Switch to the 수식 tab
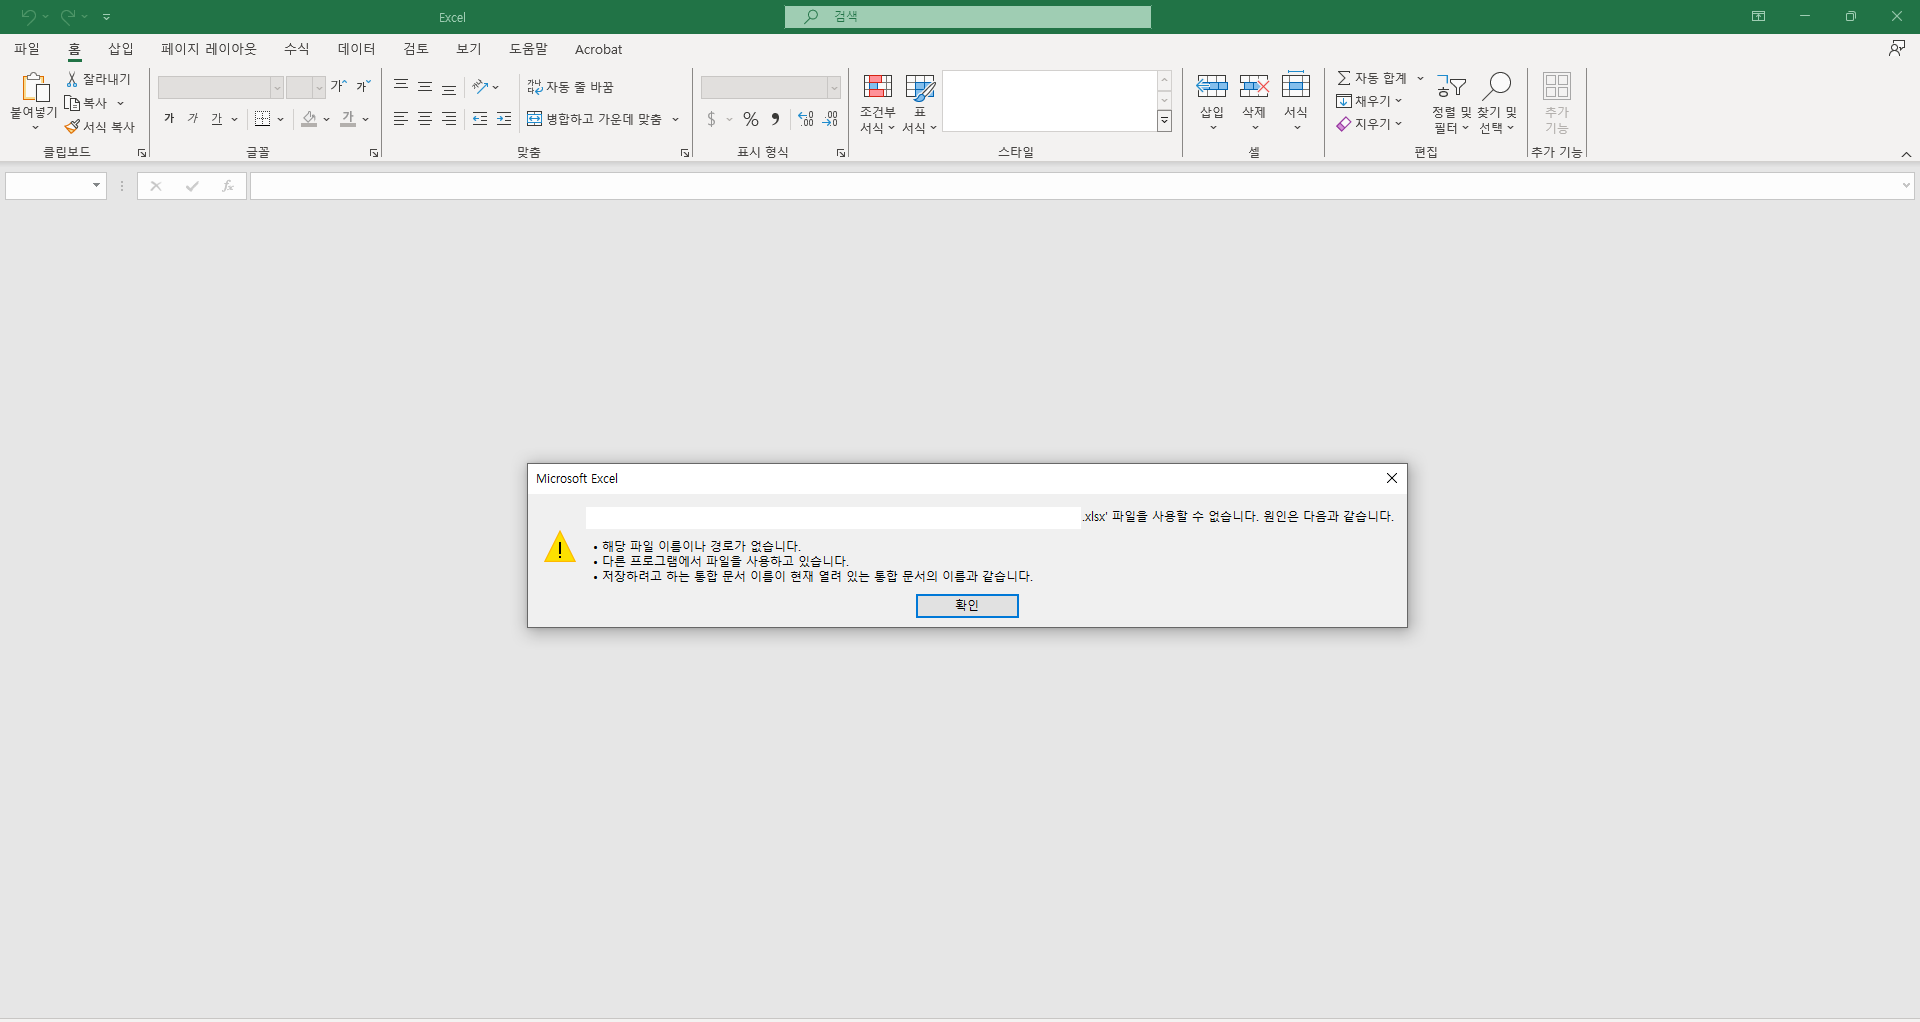This screenshot has height=1022, width=1920. 297,49
